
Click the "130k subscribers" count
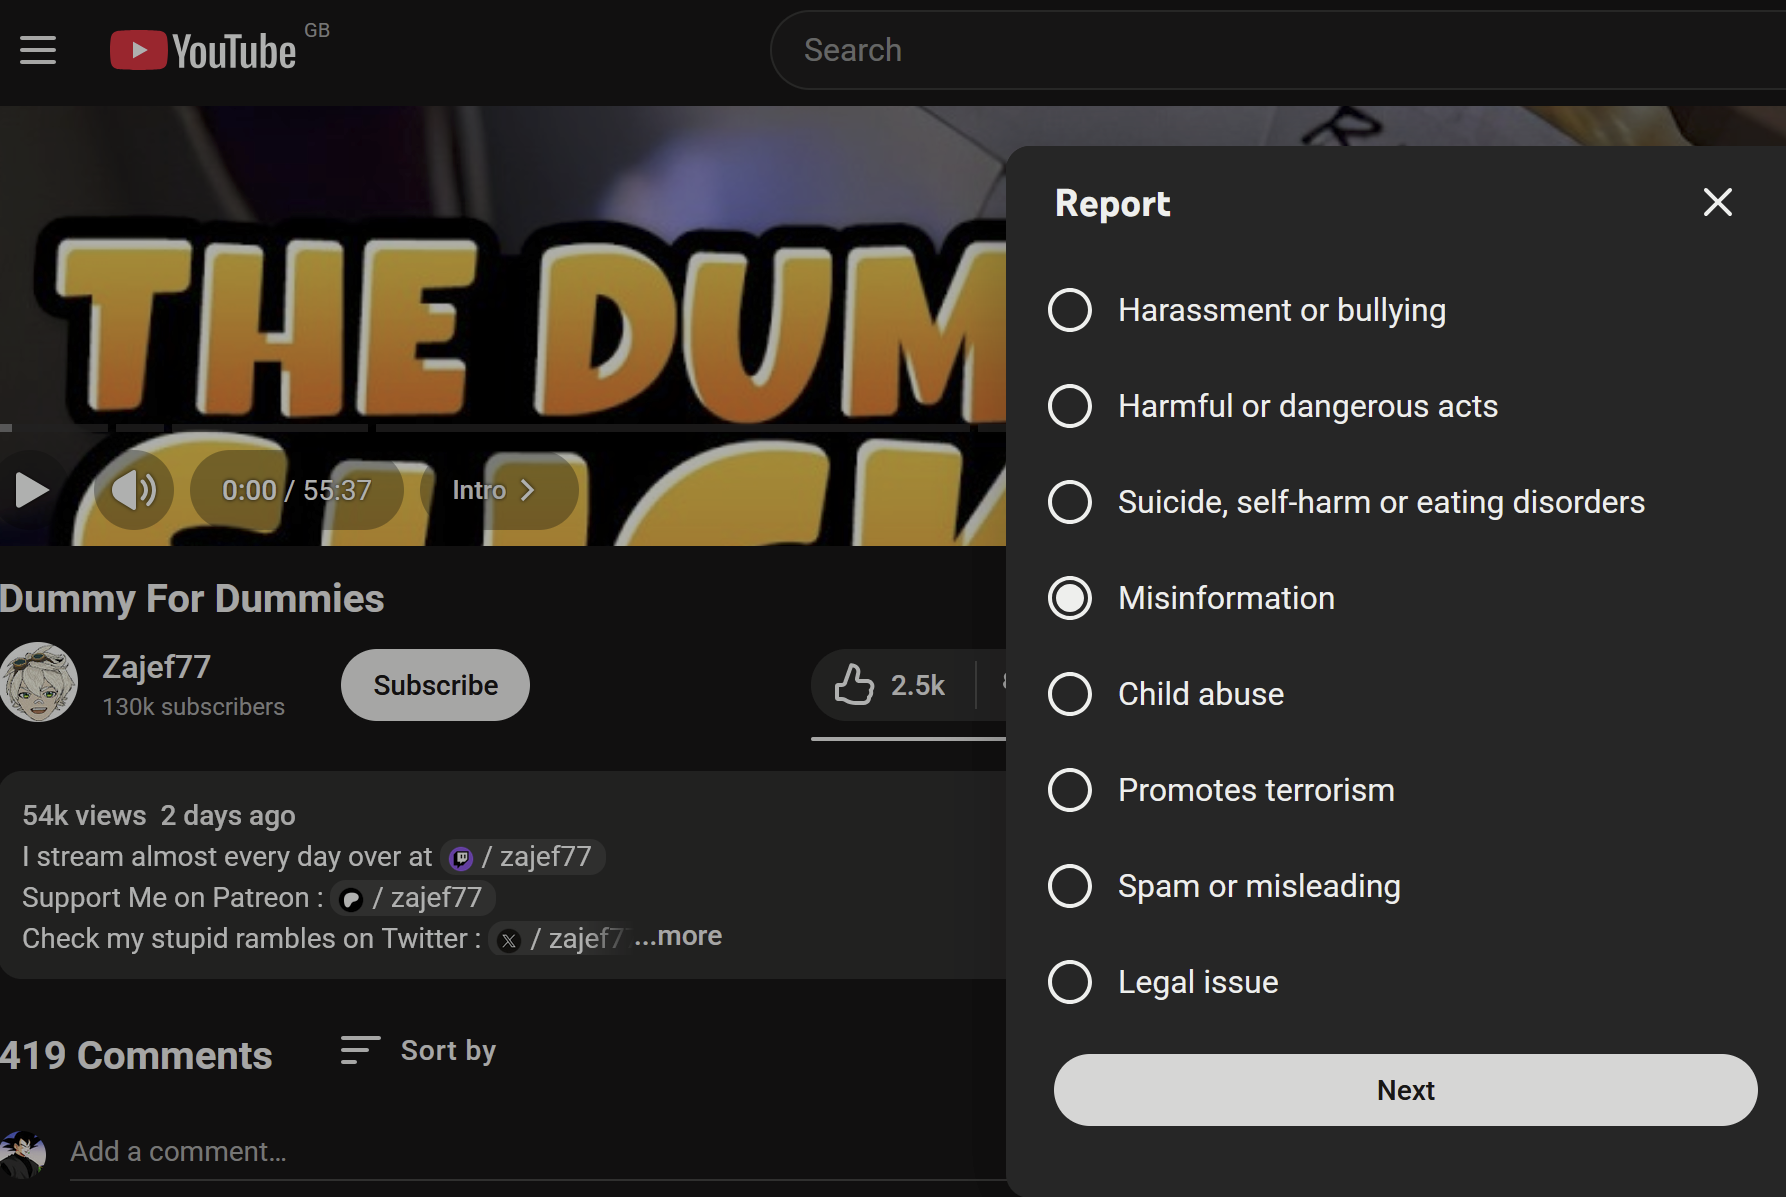(193, 707)
